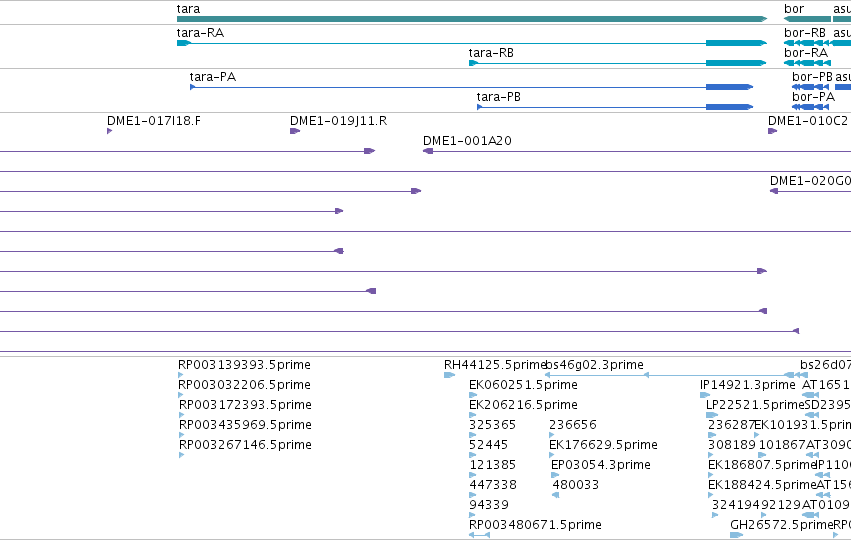
Task: Click the RP003032206.5prime EST arrow
Action: (x=181, y=395)
